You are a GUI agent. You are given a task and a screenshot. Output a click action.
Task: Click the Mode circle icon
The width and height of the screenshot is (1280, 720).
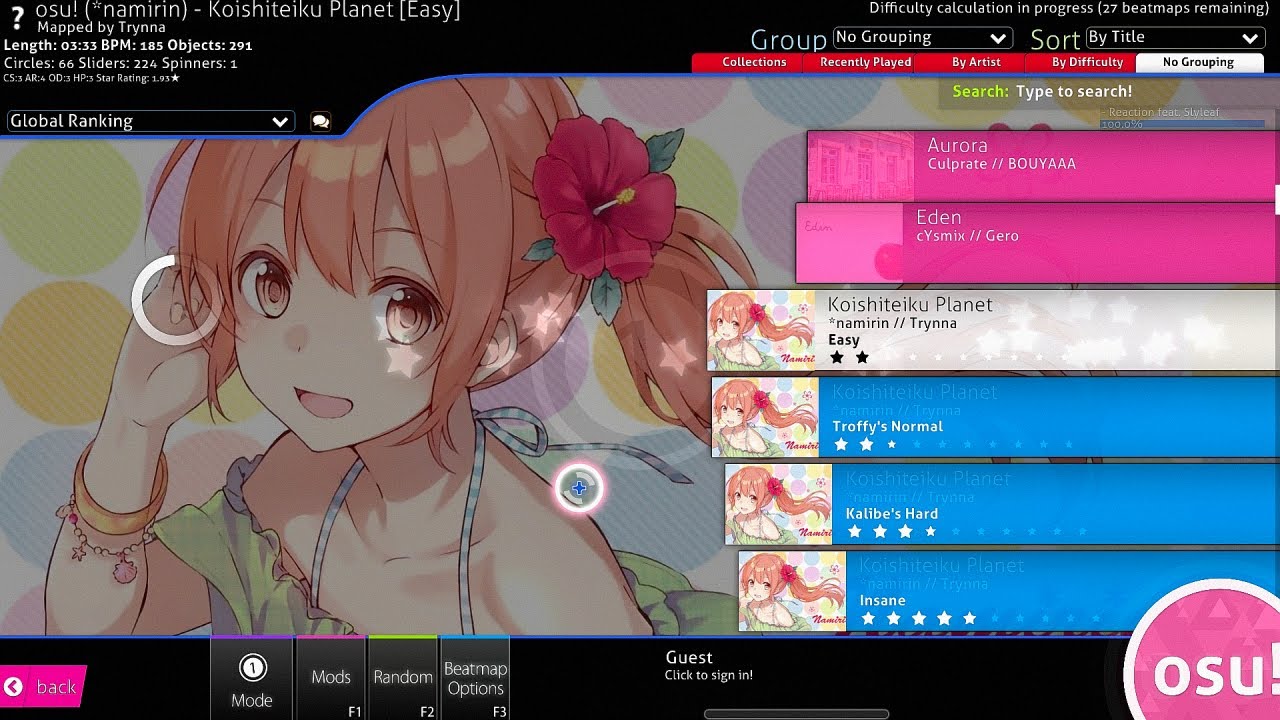(252, 668)
